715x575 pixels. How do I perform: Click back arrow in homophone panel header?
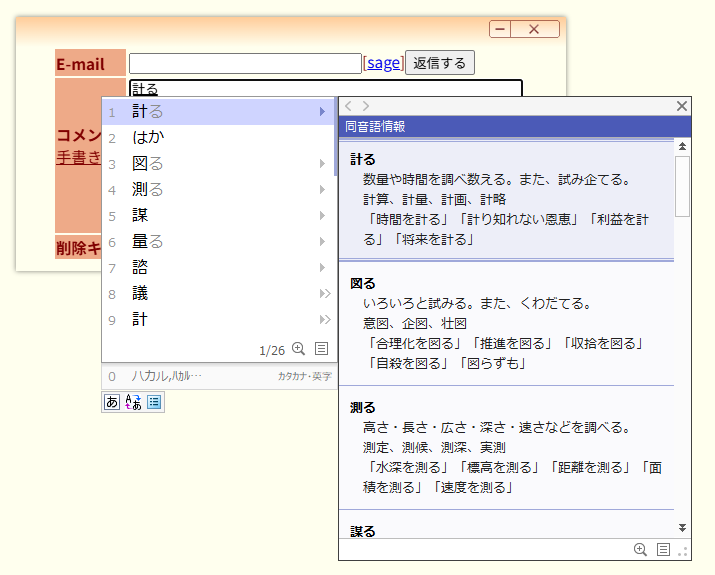pyautogui.click(x=349, y=106)
